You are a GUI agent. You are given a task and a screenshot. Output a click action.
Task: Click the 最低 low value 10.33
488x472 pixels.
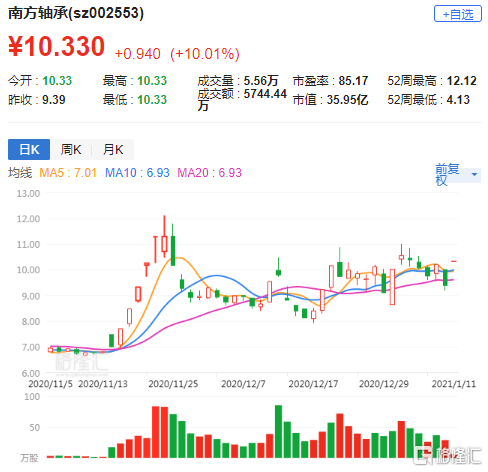coord(152,100)
